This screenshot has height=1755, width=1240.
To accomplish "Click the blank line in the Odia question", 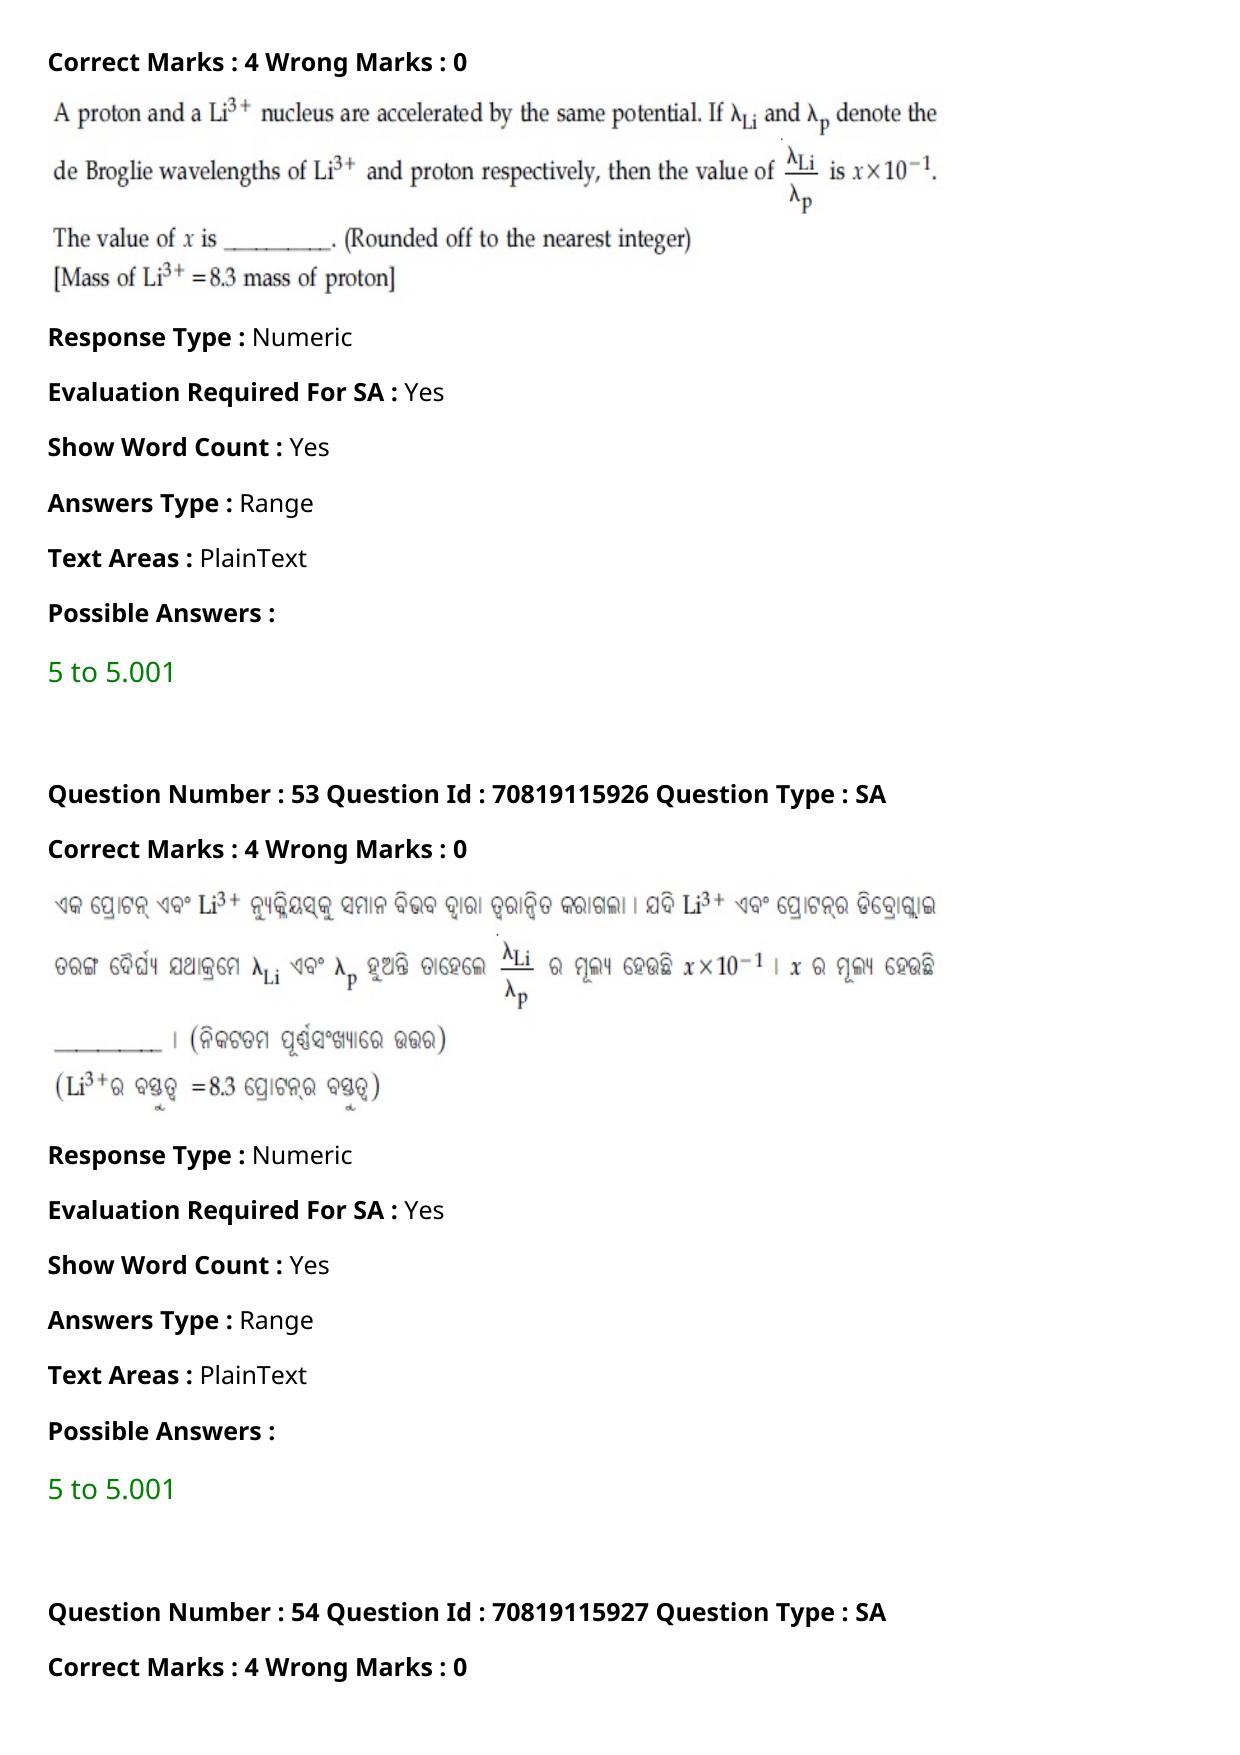I will (x=108, y=1042).
